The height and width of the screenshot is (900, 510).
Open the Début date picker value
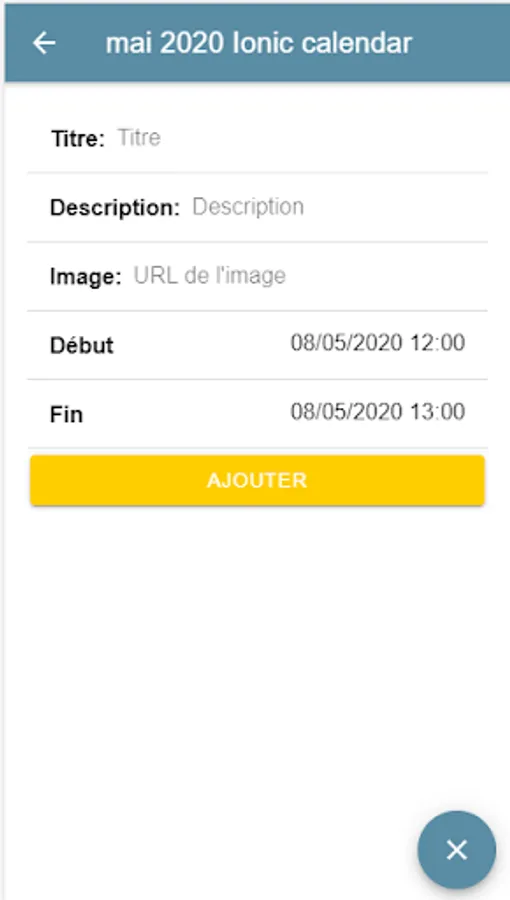(x=377, y=343)
